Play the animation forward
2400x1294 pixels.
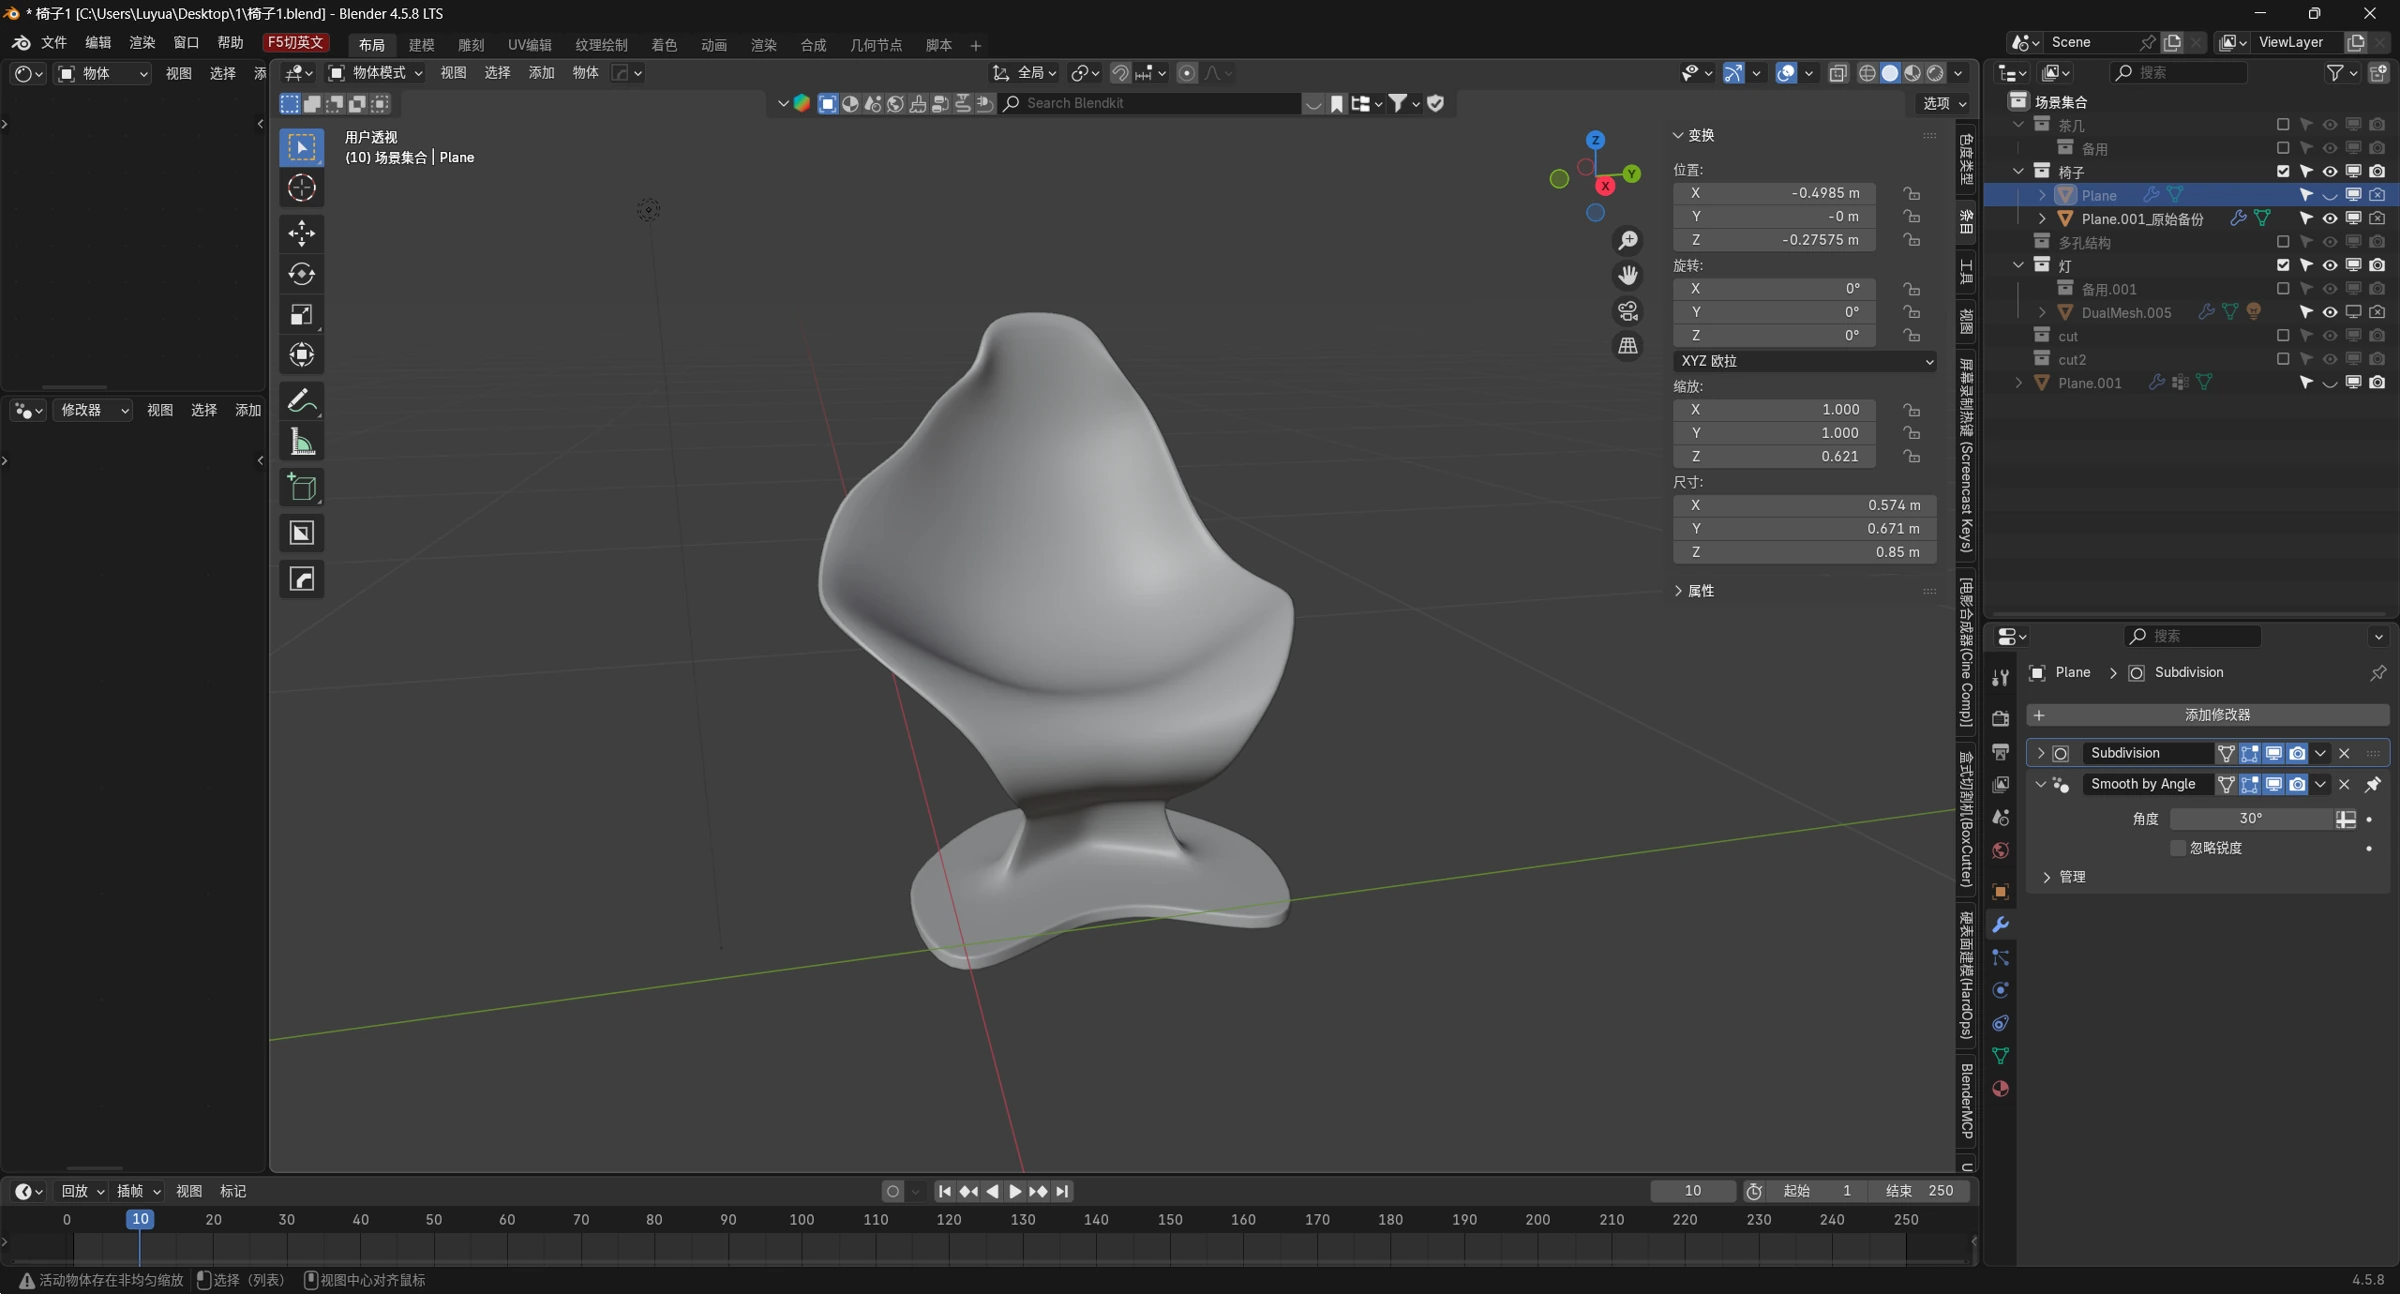pyautogui.click(x=1015, y=1191)
